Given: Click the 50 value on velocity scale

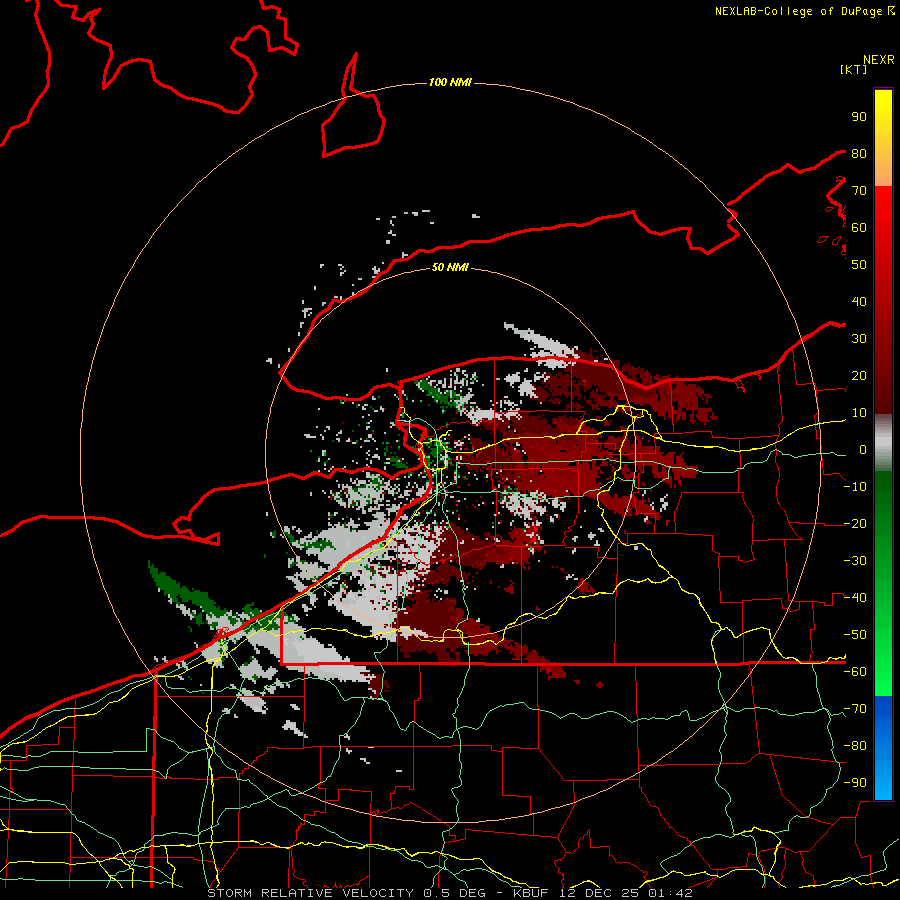Looking at the screenshot, I should click(859, 265).
